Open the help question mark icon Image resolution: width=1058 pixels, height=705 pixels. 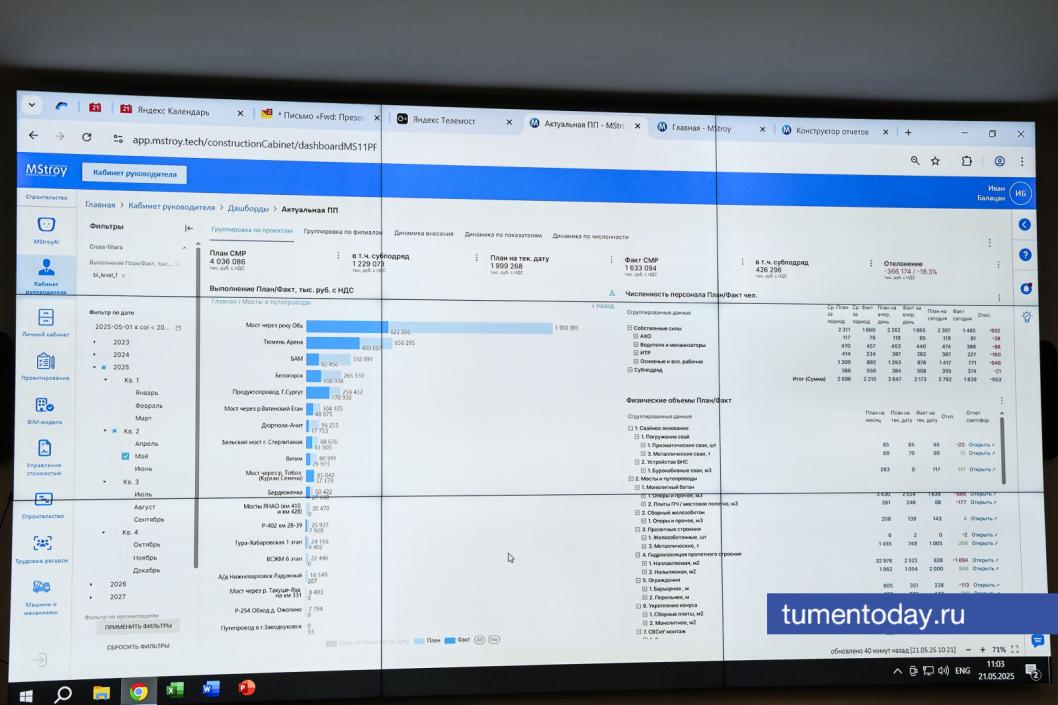coord(1024,255)
